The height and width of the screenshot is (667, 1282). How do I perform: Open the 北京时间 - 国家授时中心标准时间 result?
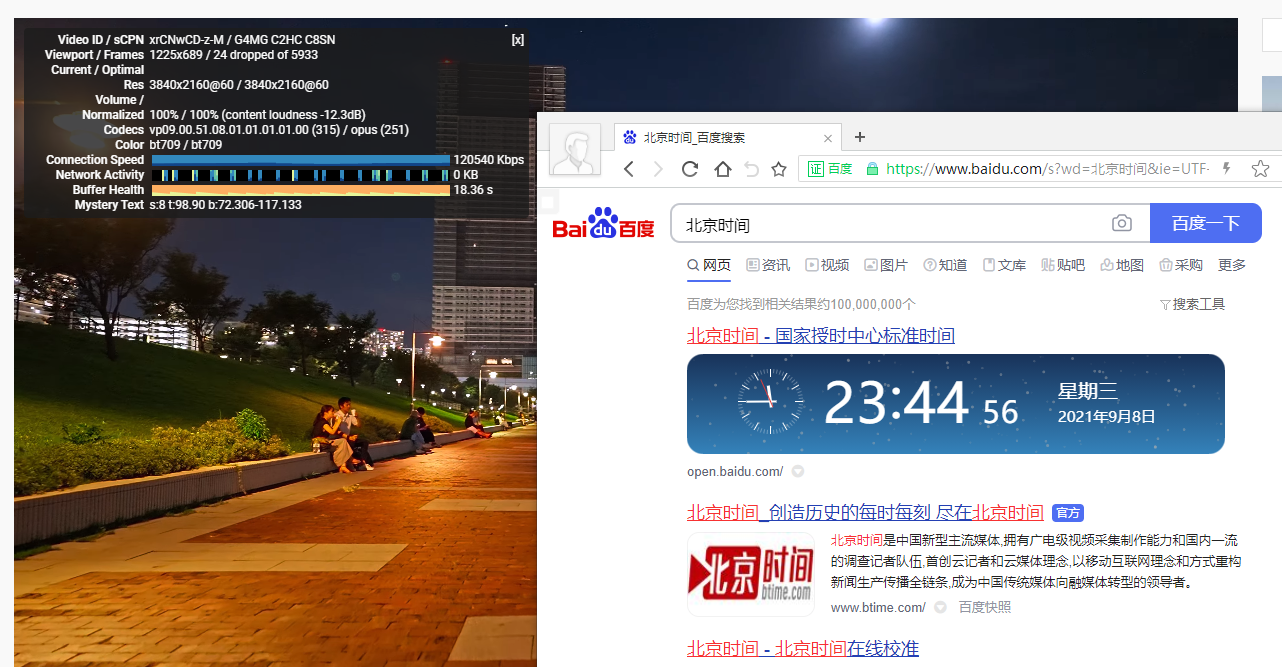tap(821, 335)
